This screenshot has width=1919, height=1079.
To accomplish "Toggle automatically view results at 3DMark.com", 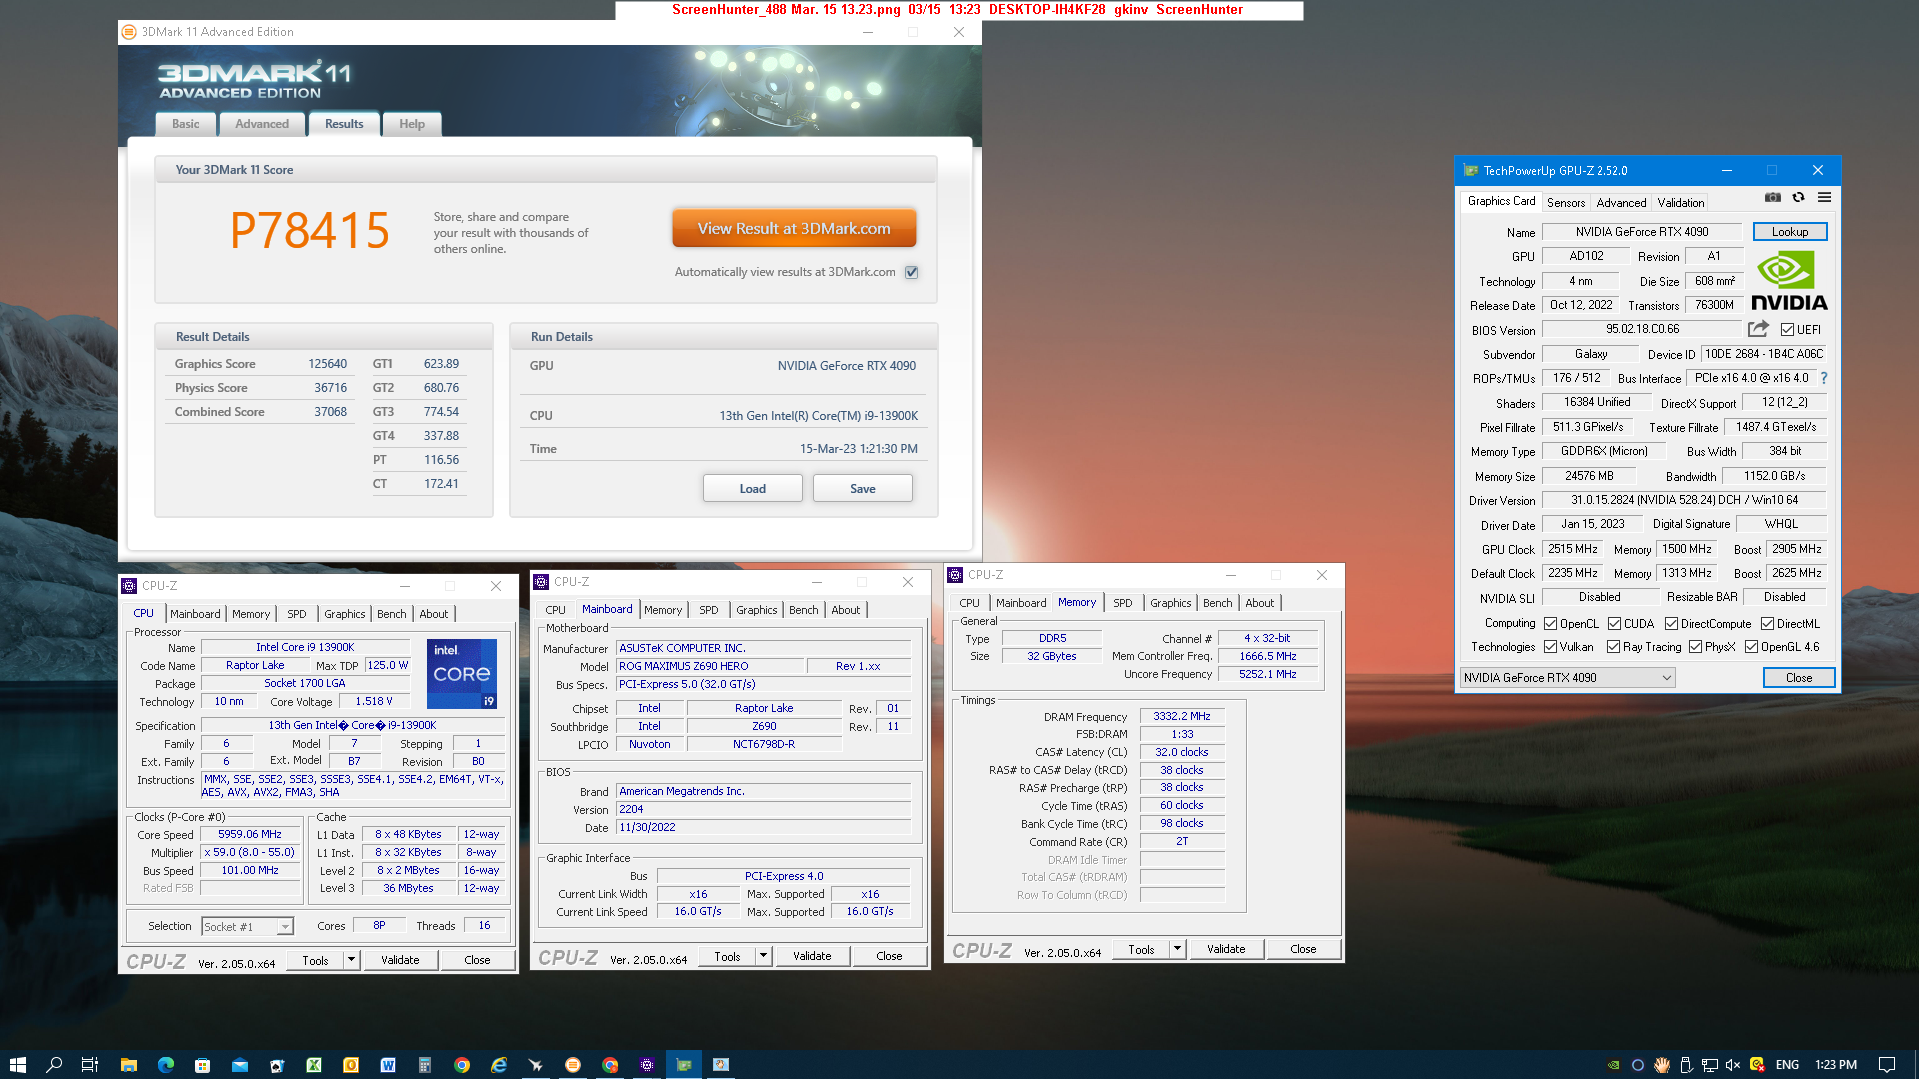I will click(x=911, y=272).
